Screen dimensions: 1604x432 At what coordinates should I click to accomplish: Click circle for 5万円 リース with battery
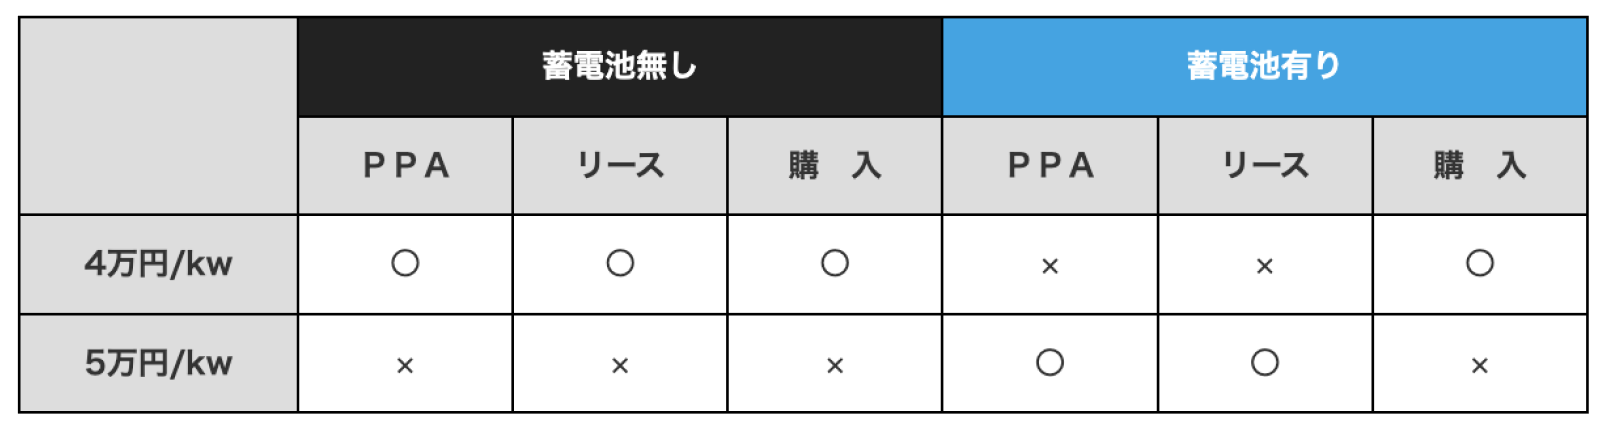1265,362
